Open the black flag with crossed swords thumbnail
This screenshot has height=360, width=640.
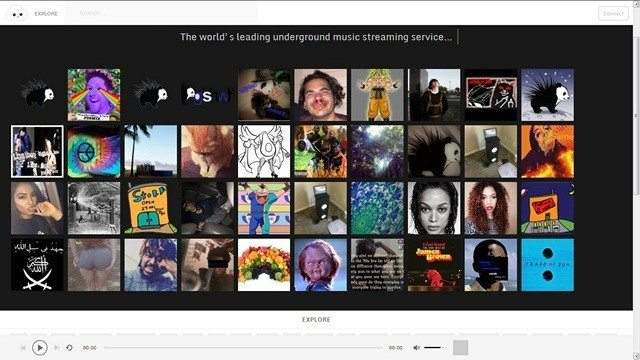click(37, 265)
